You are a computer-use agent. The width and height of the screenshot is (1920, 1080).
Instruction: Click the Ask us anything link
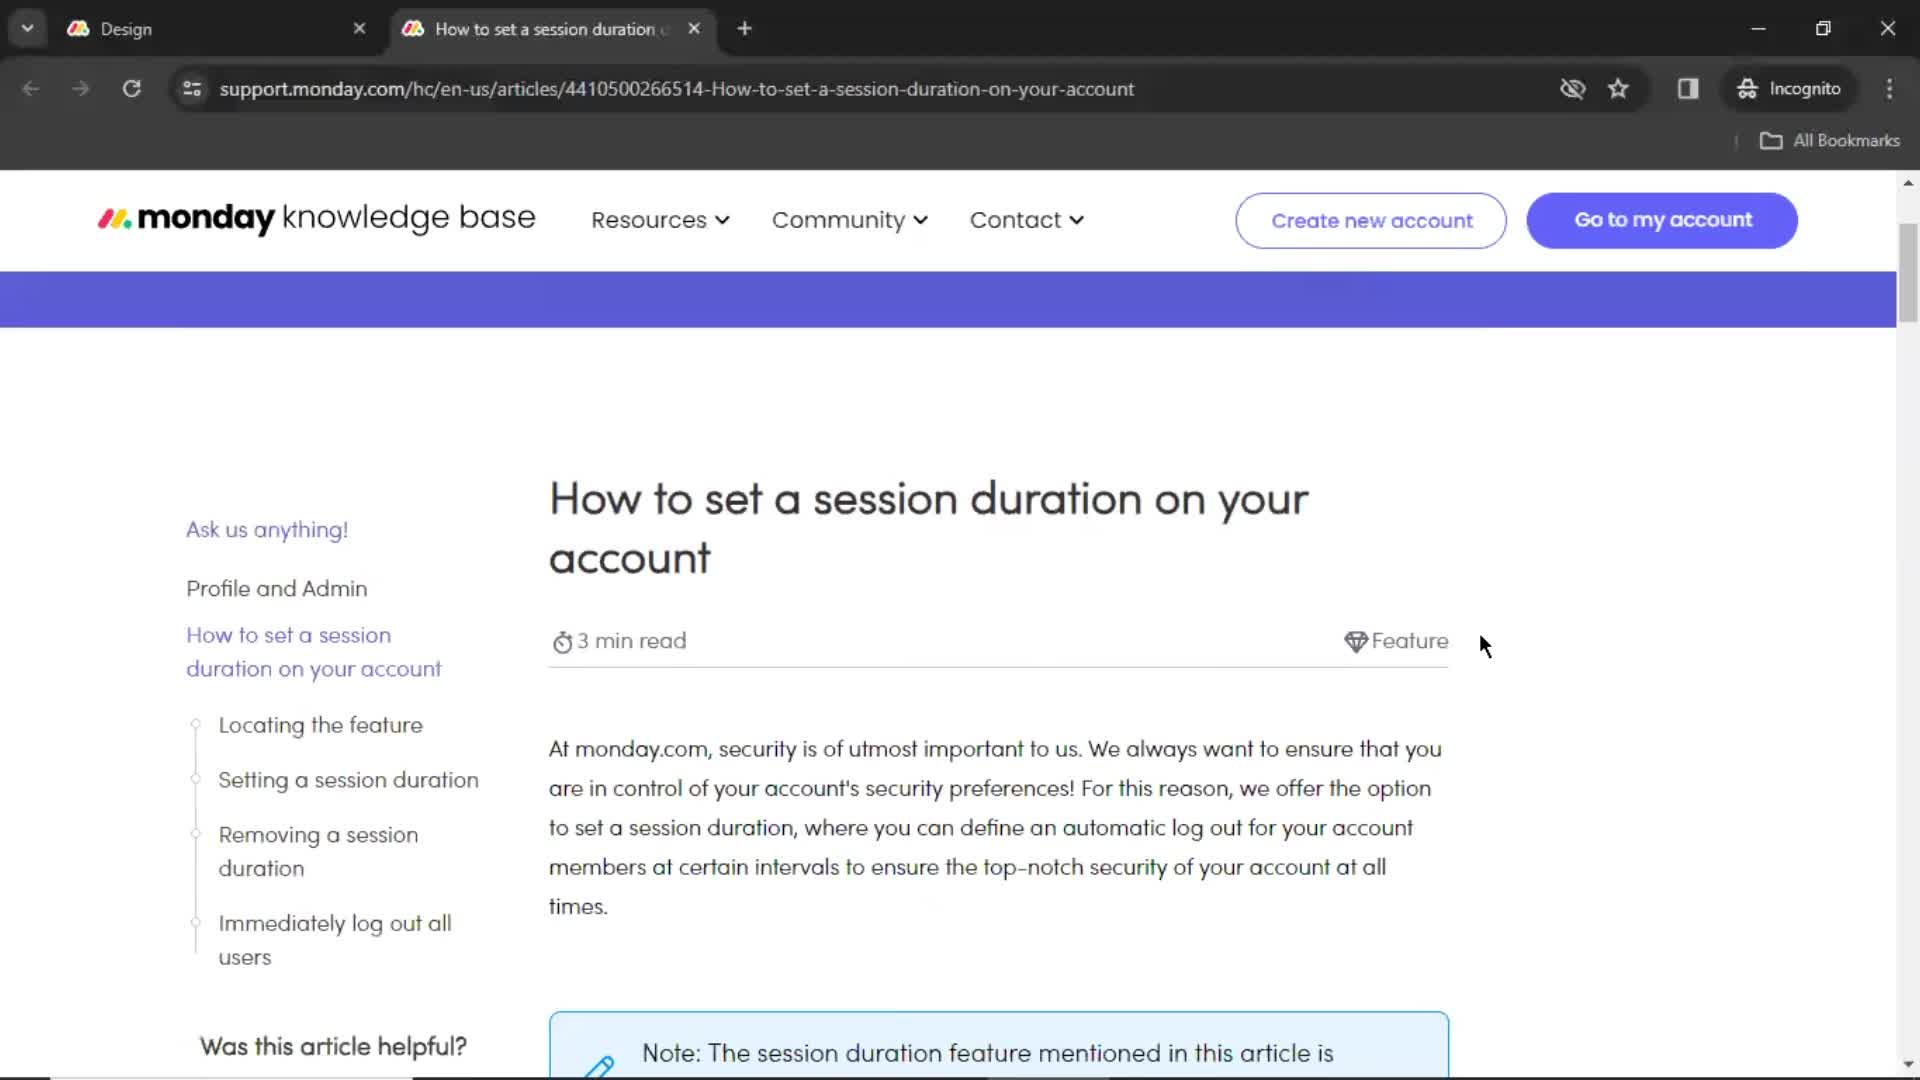(x=268, y=529)
